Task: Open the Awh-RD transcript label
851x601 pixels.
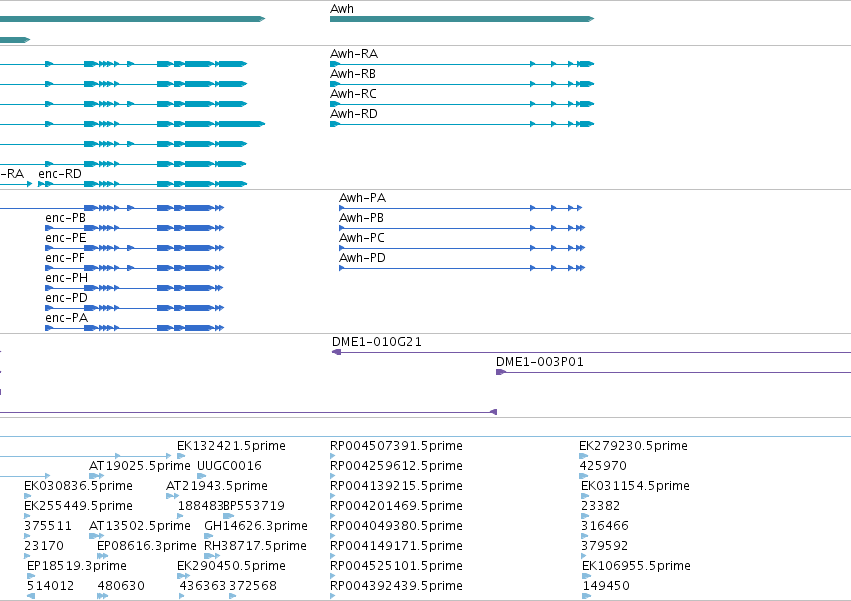Action: tap(354, 114)
